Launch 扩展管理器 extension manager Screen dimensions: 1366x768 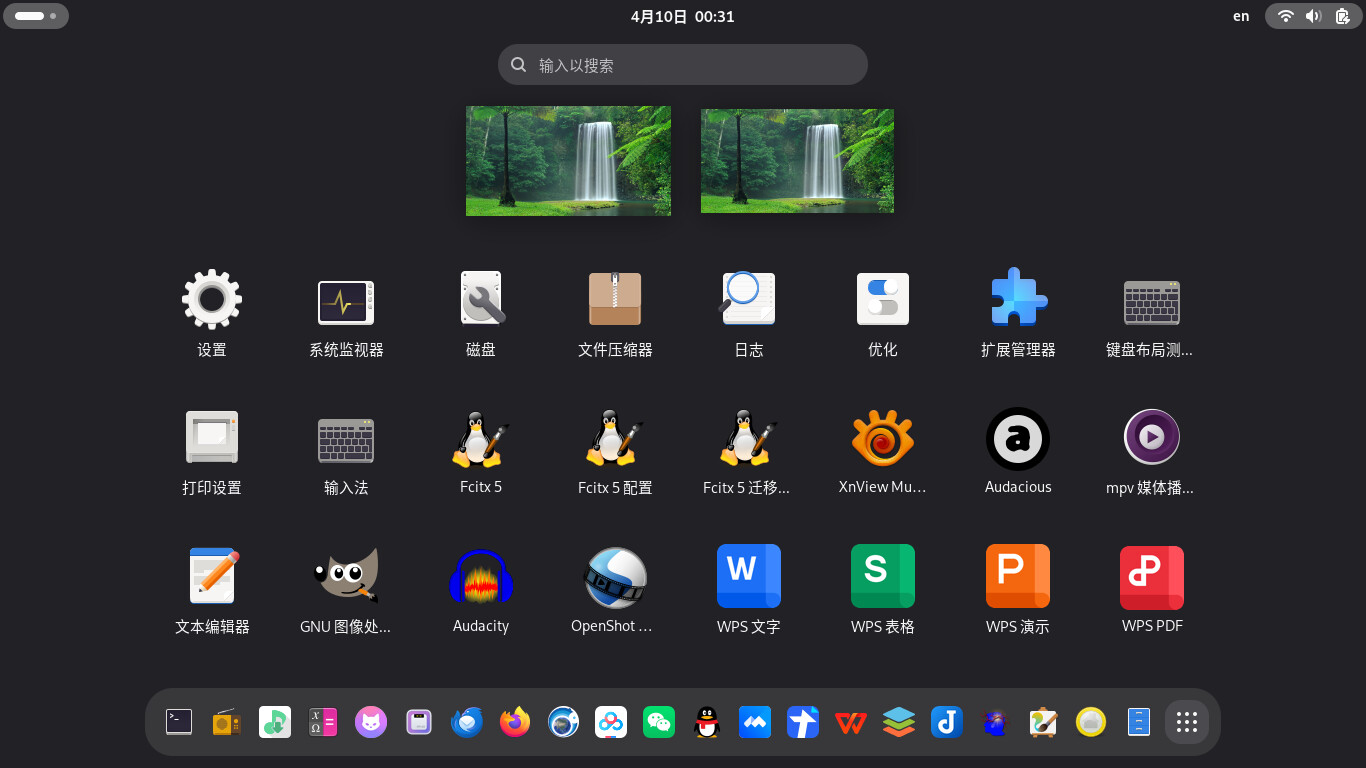pos(1017,299)
